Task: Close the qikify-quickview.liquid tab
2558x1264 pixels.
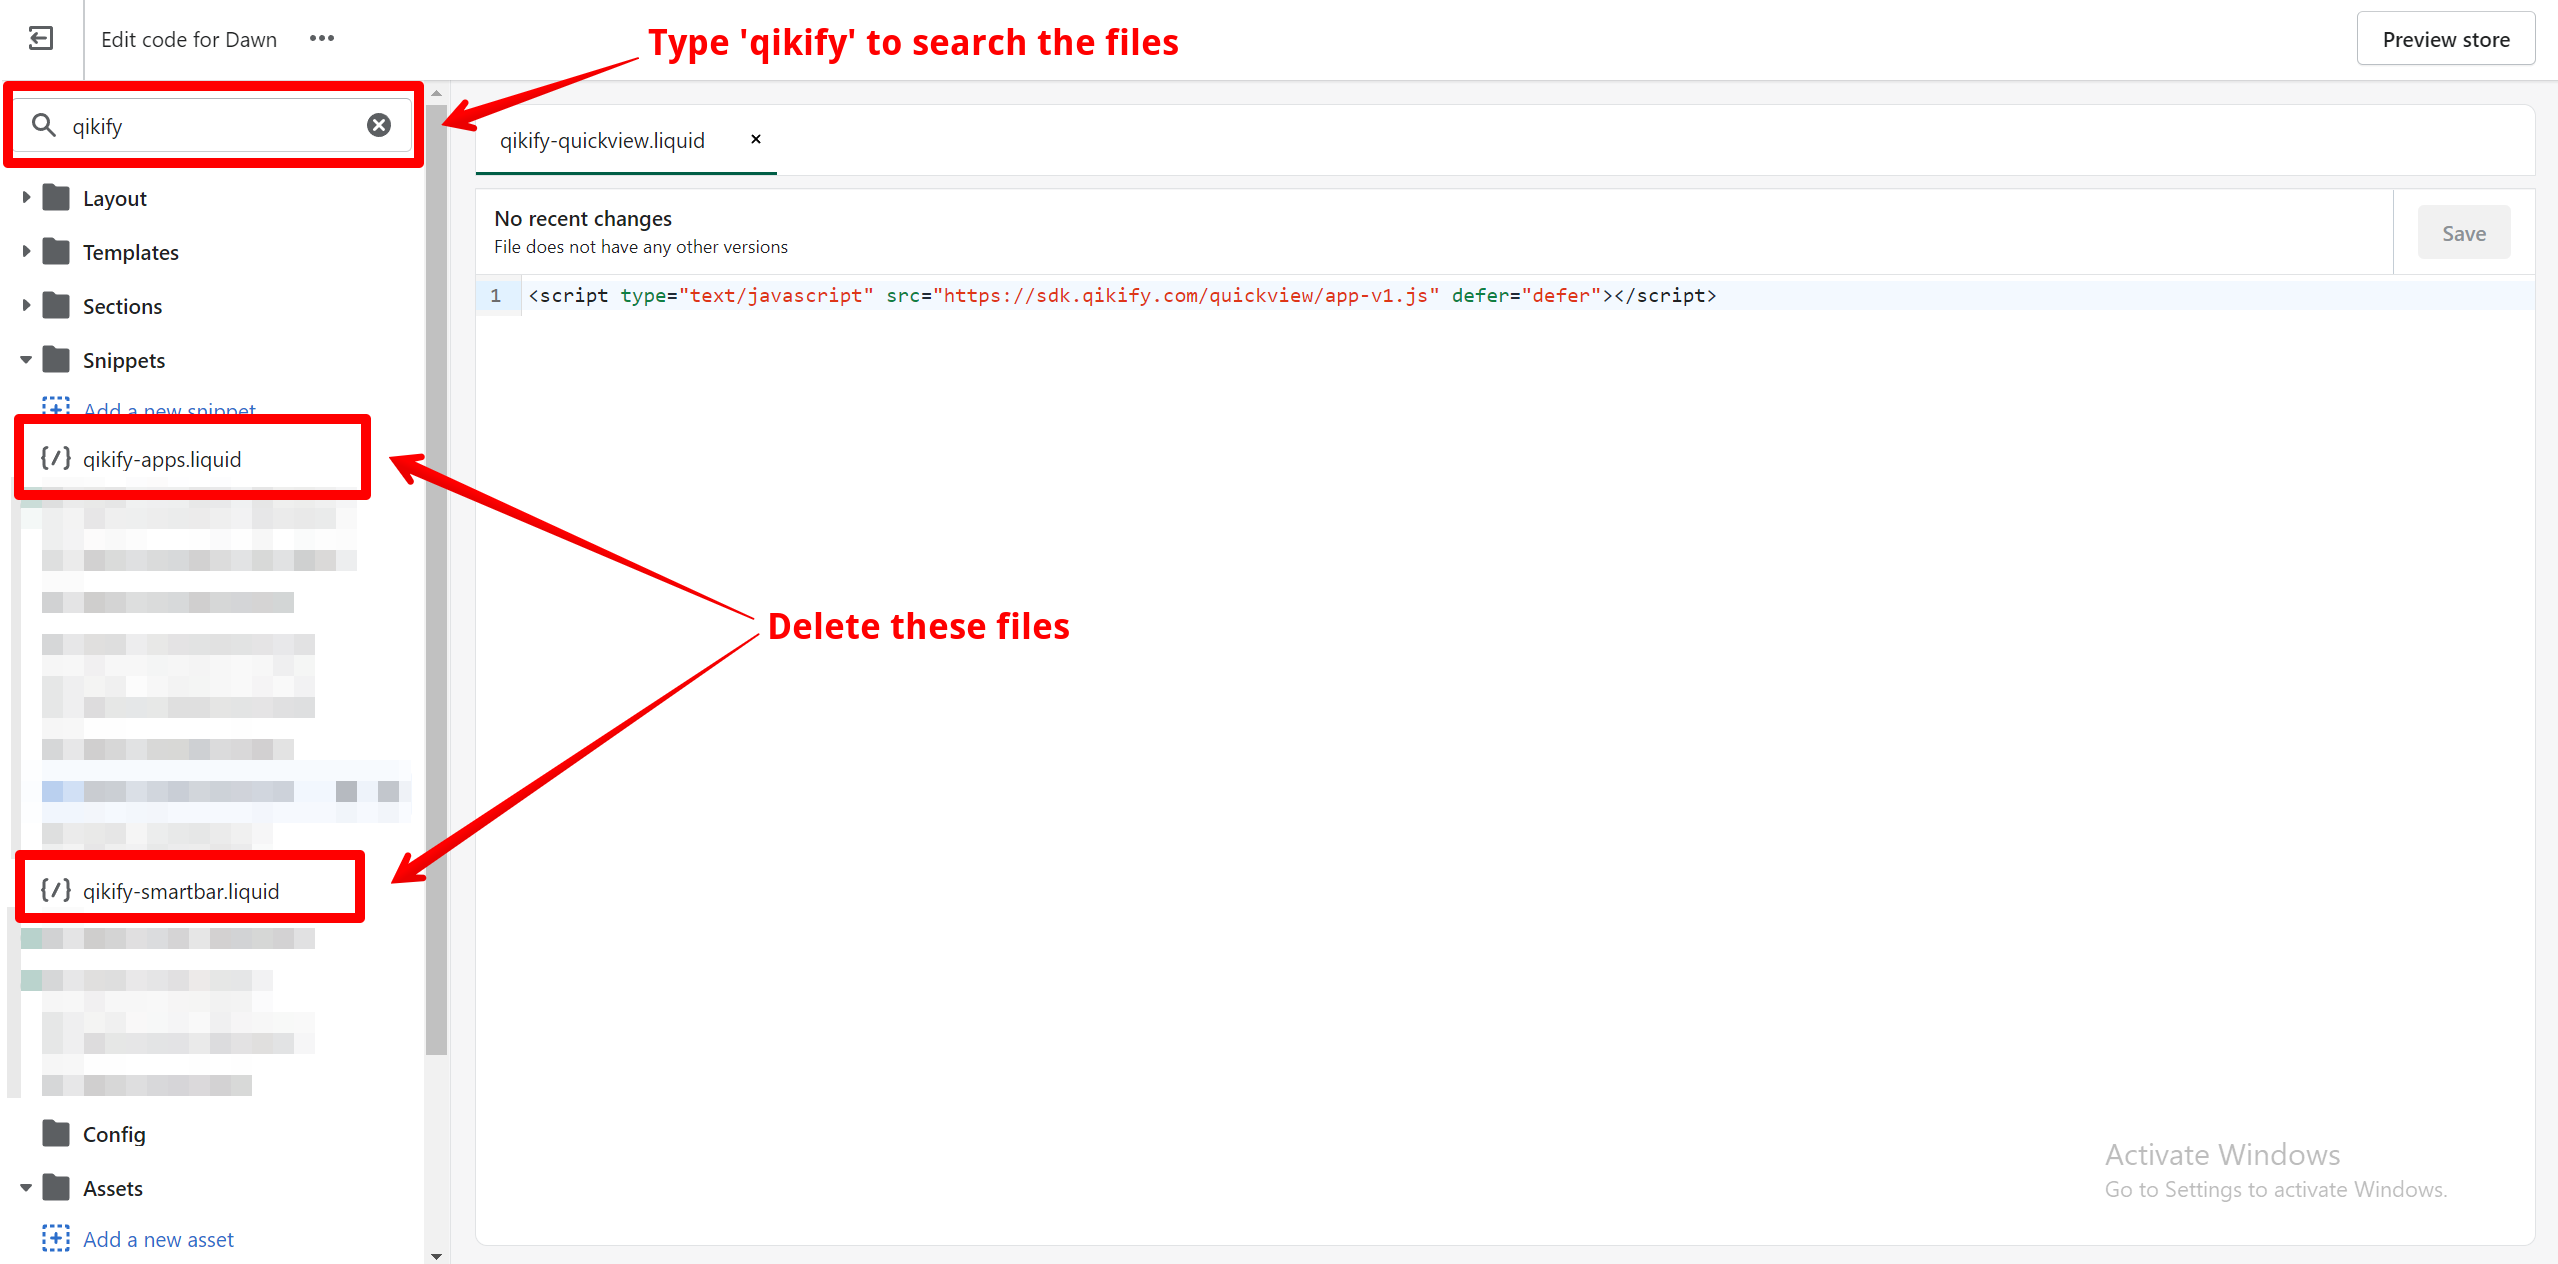Action: [x=756, y=139]
